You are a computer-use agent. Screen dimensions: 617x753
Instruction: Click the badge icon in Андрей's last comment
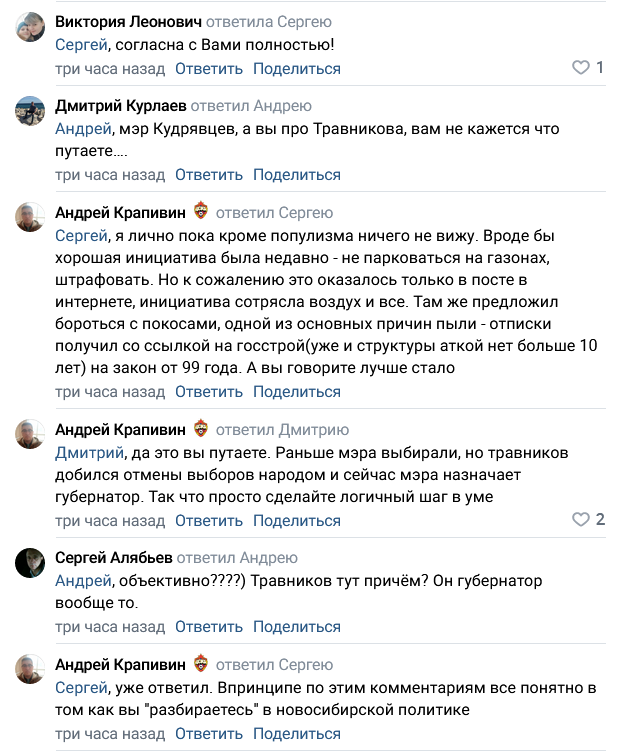click(x=202, y=664)
